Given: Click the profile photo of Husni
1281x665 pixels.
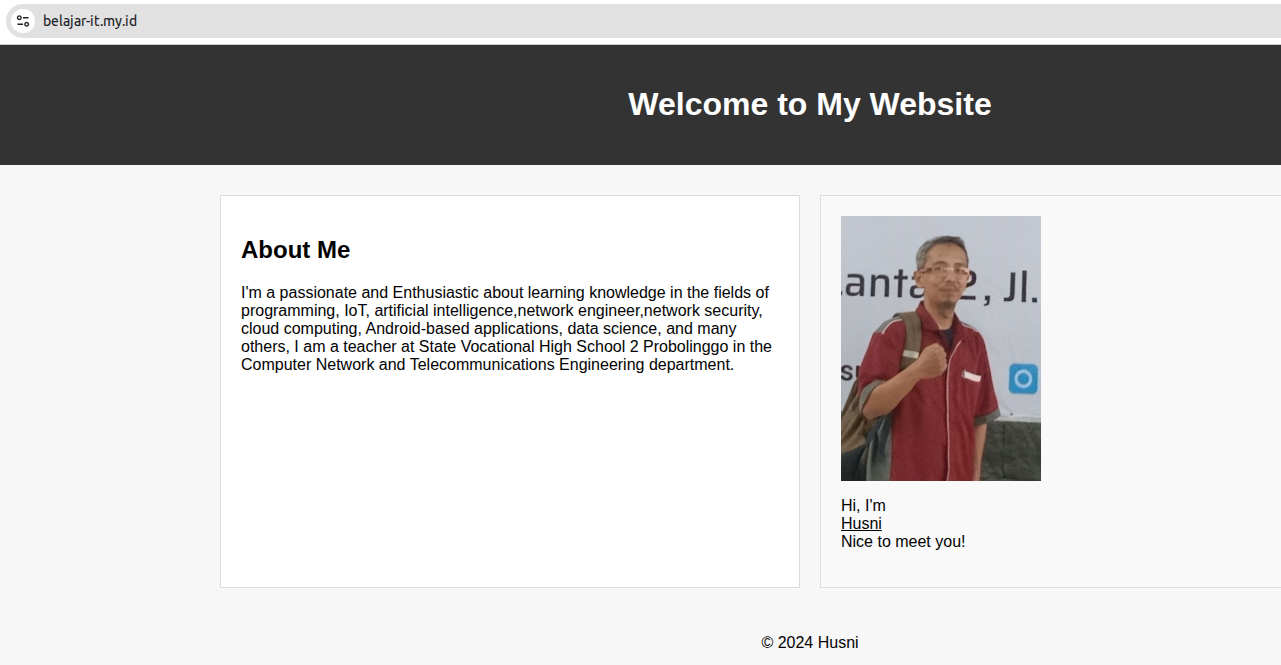Looking at the screenshot, I should pyautogui.click(x=941, y=348).
